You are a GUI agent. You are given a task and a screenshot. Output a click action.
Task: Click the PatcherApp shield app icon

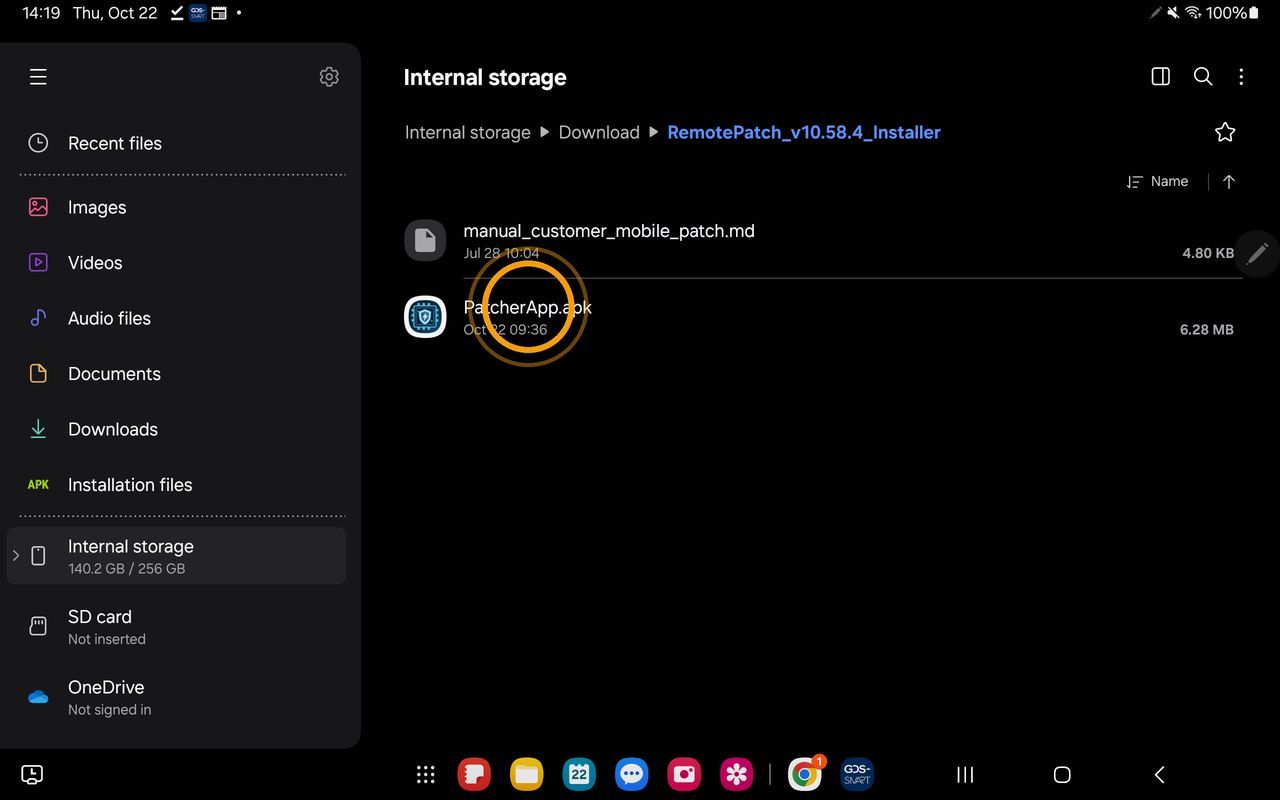pyautogui.click(x=425, y=317)
